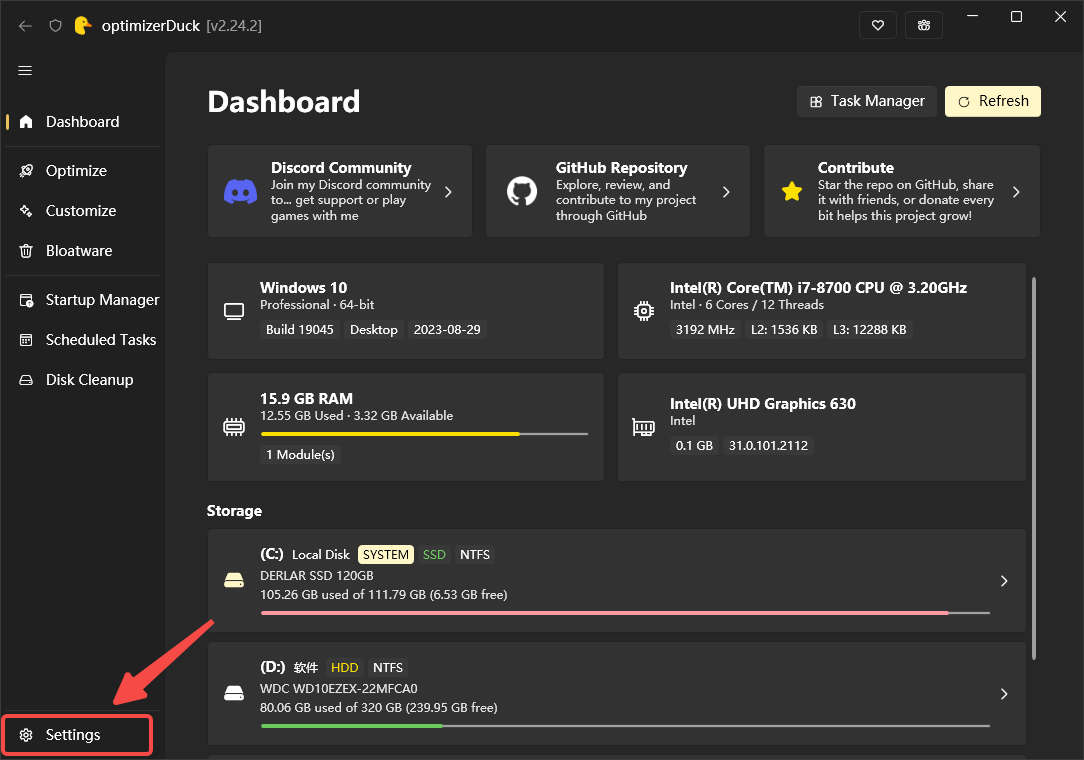The image size is (1084, 760).
Task: Click the Intel UHD Graphics 630 title
Action: point(763,404)
